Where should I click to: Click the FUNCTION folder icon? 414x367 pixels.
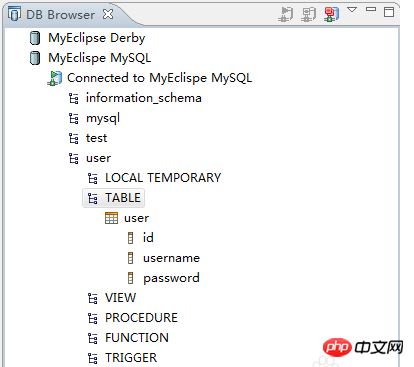tap(93, 338)
